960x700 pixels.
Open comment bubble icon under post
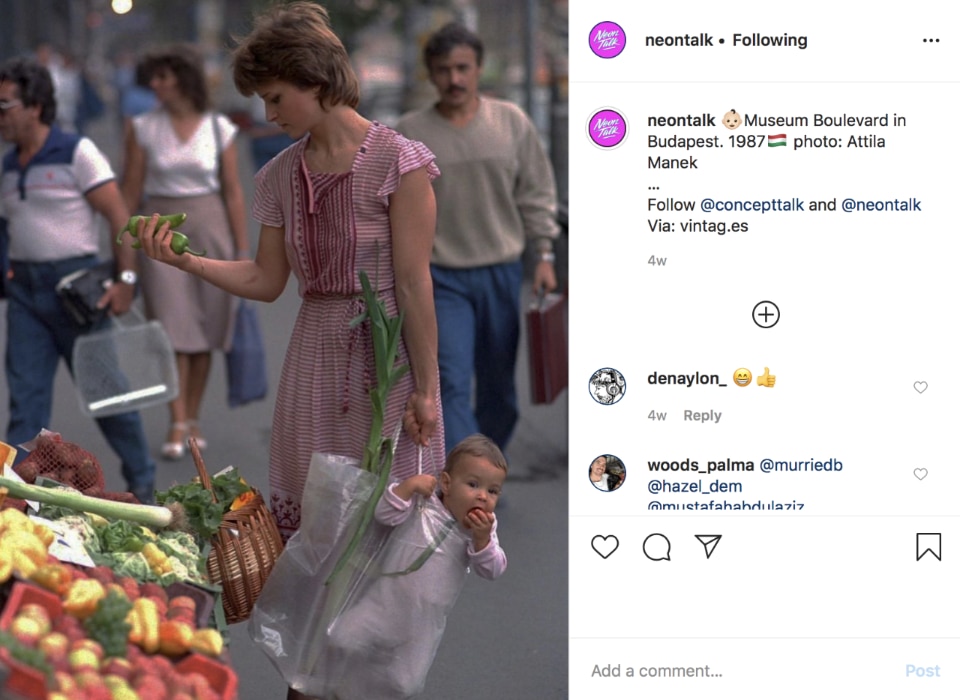pyautogui.click(x=656, y=547)
